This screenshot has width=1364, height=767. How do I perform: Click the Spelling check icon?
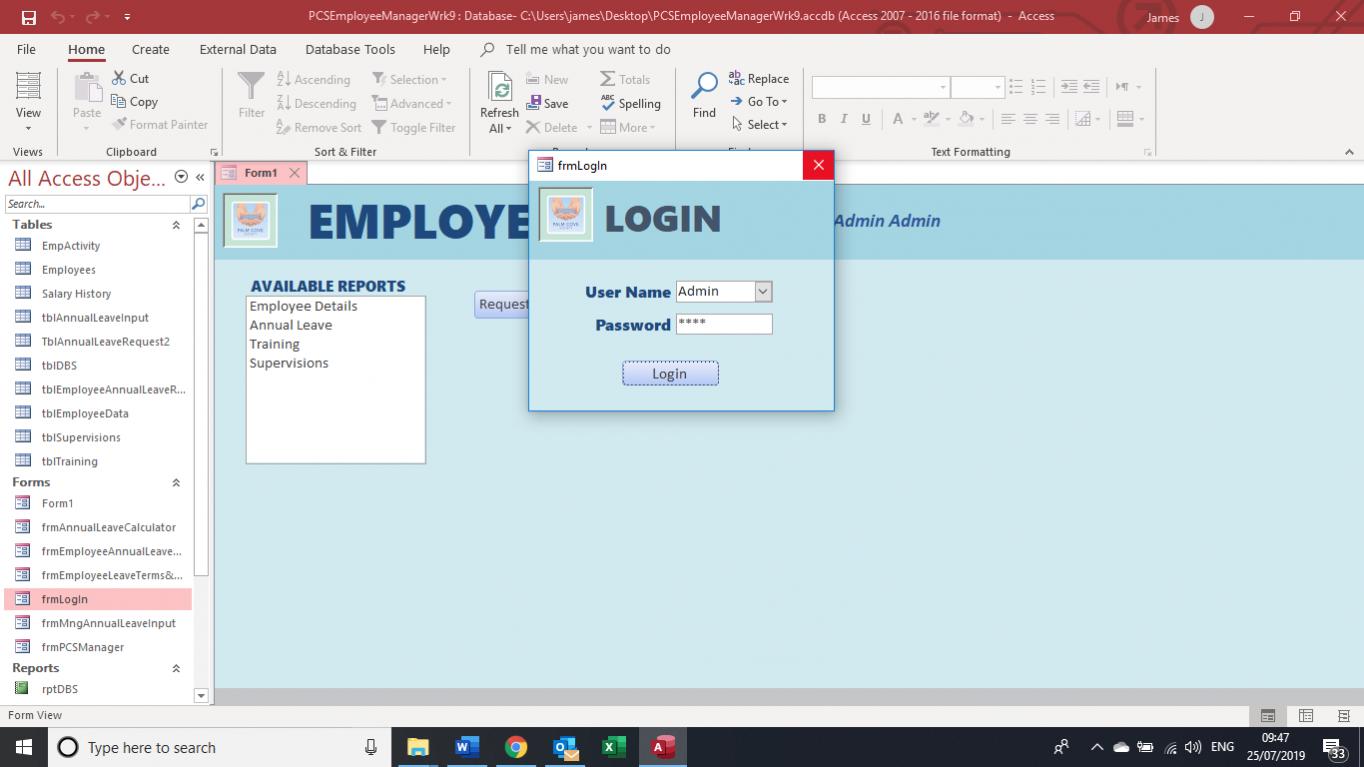[608, 103]
